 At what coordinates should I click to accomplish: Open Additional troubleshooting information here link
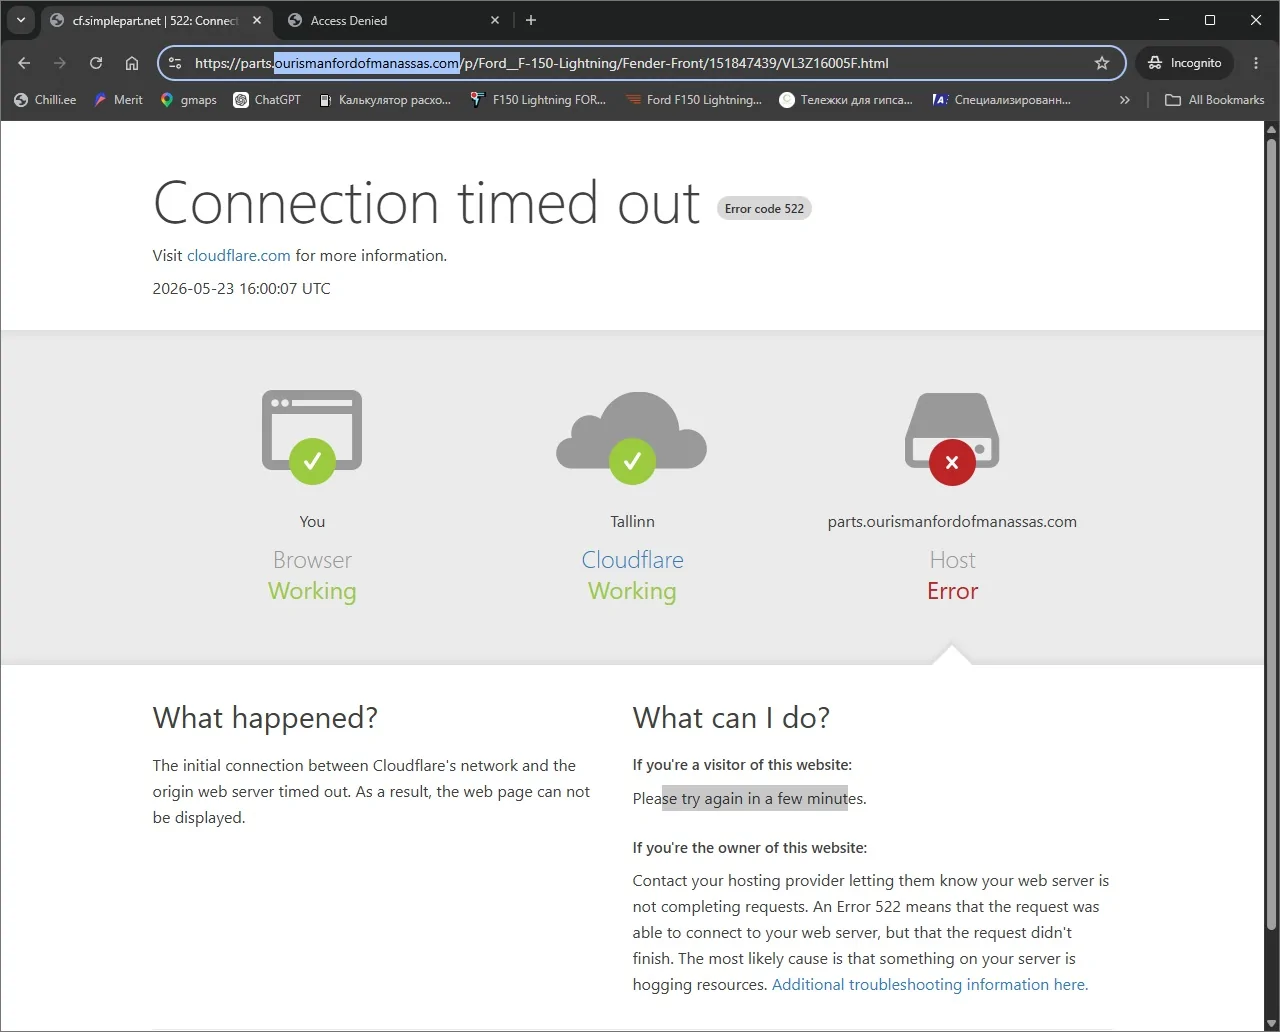[x=930, y=985]
